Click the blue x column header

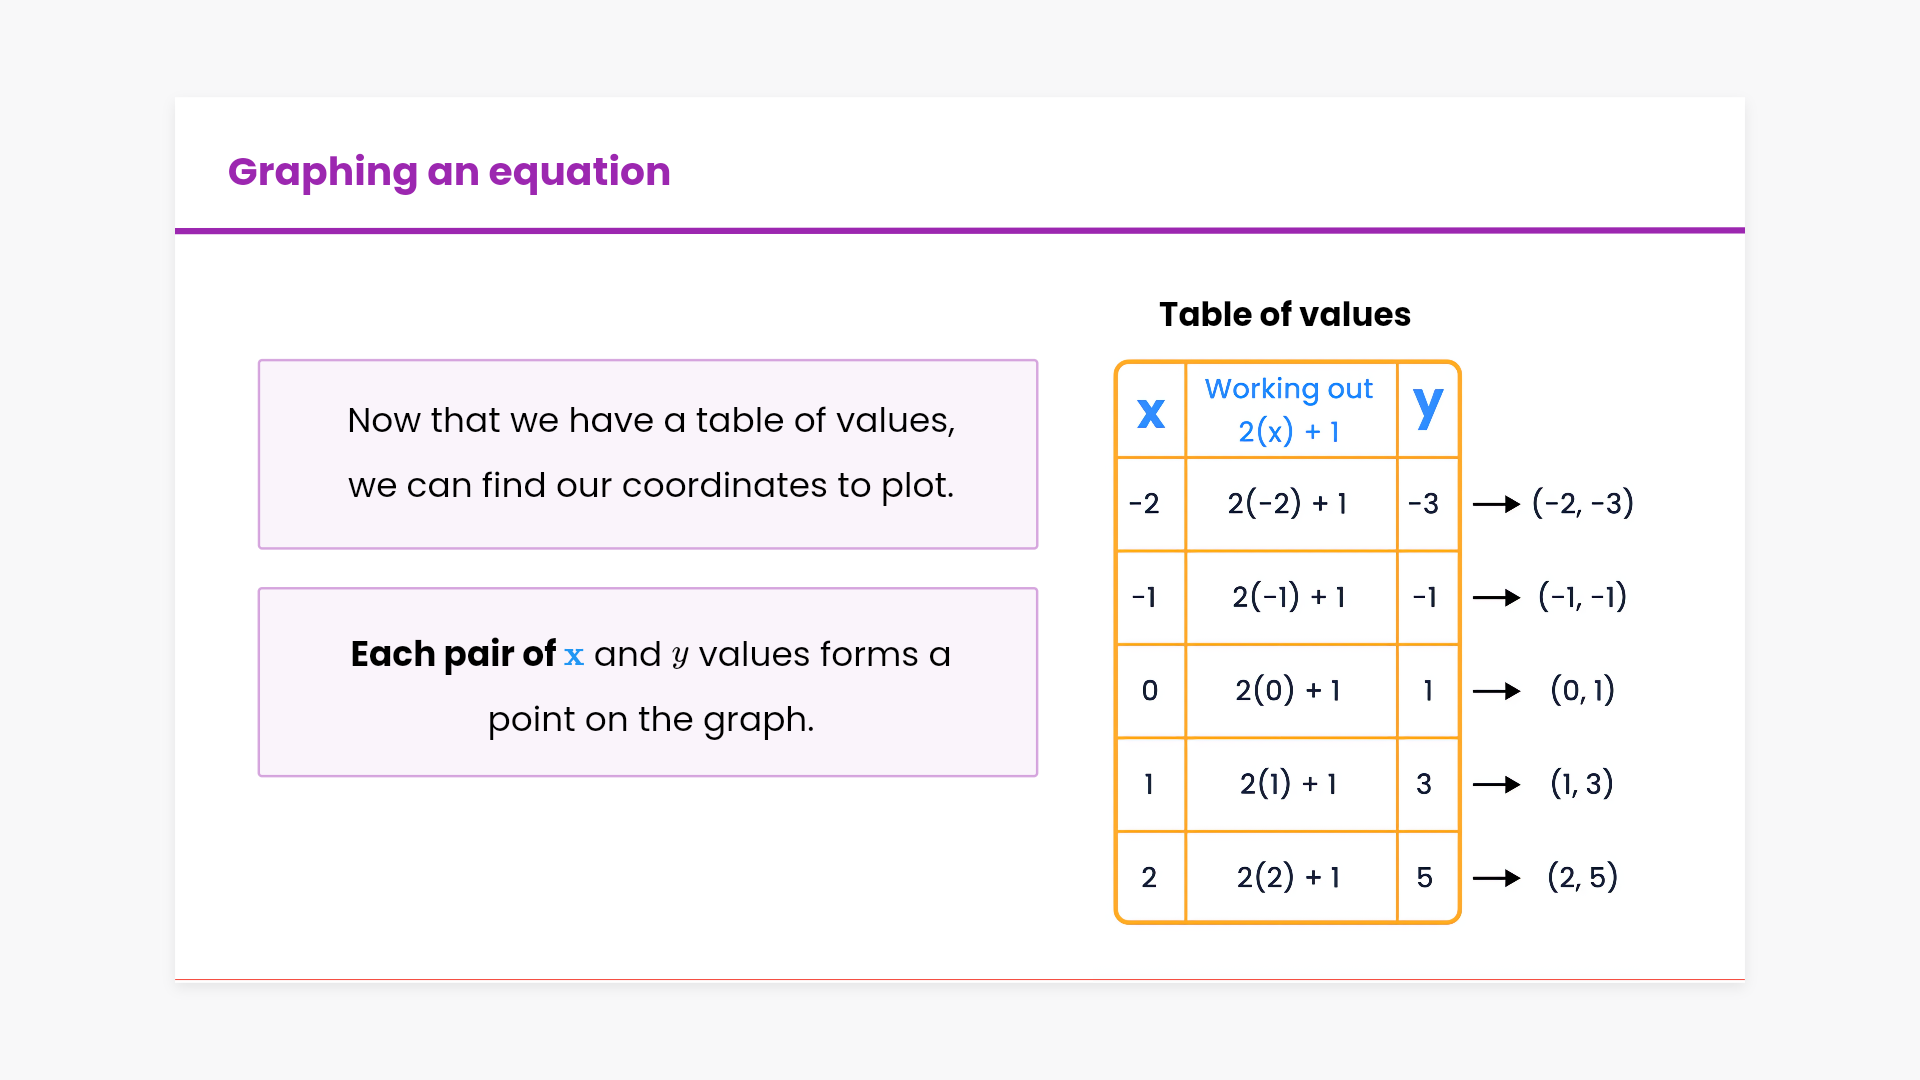point(1151,411)
